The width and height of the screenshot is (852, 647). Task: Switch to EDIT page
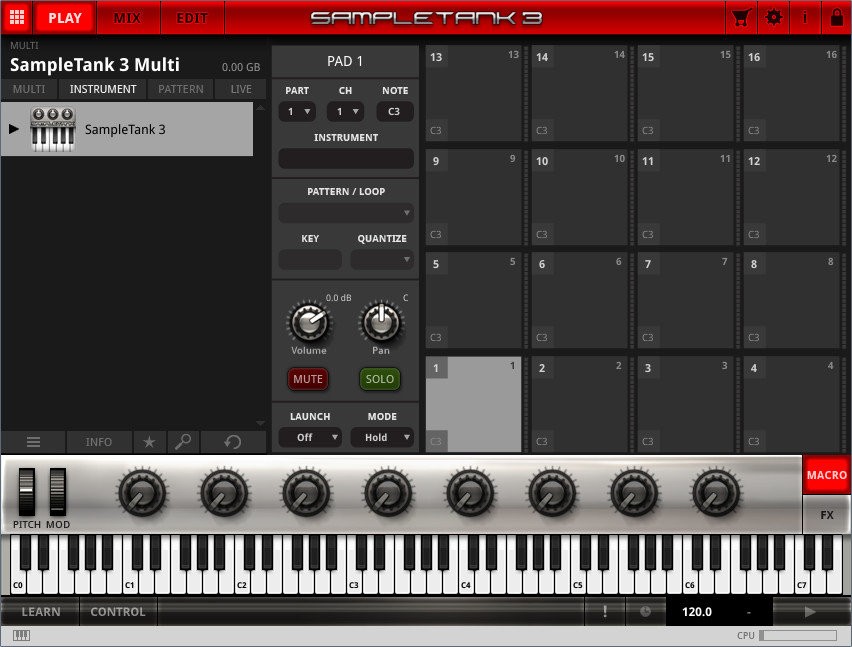tap(192, 17)
